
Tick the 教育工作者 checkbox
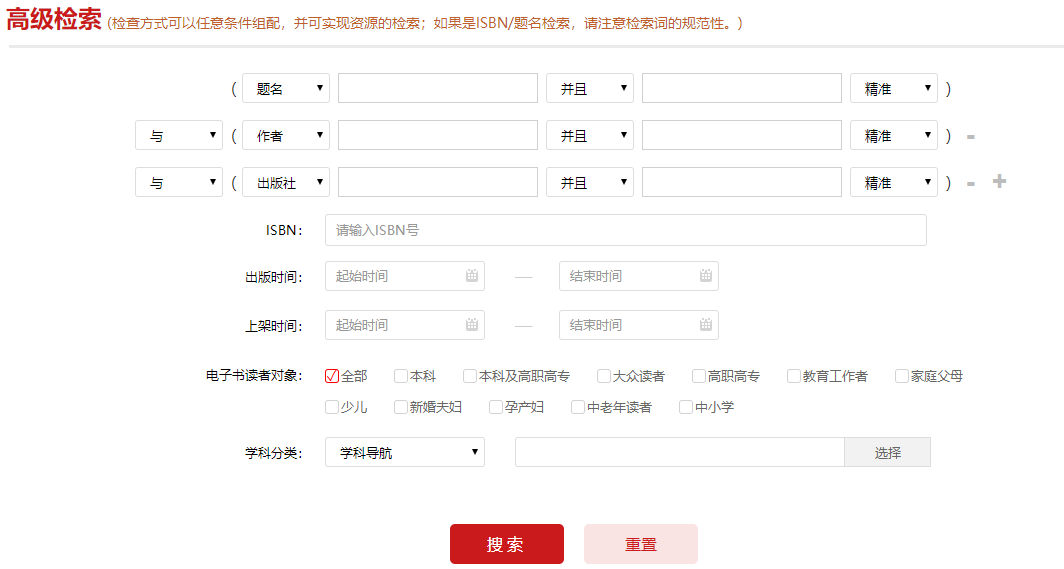coord(794,376)
